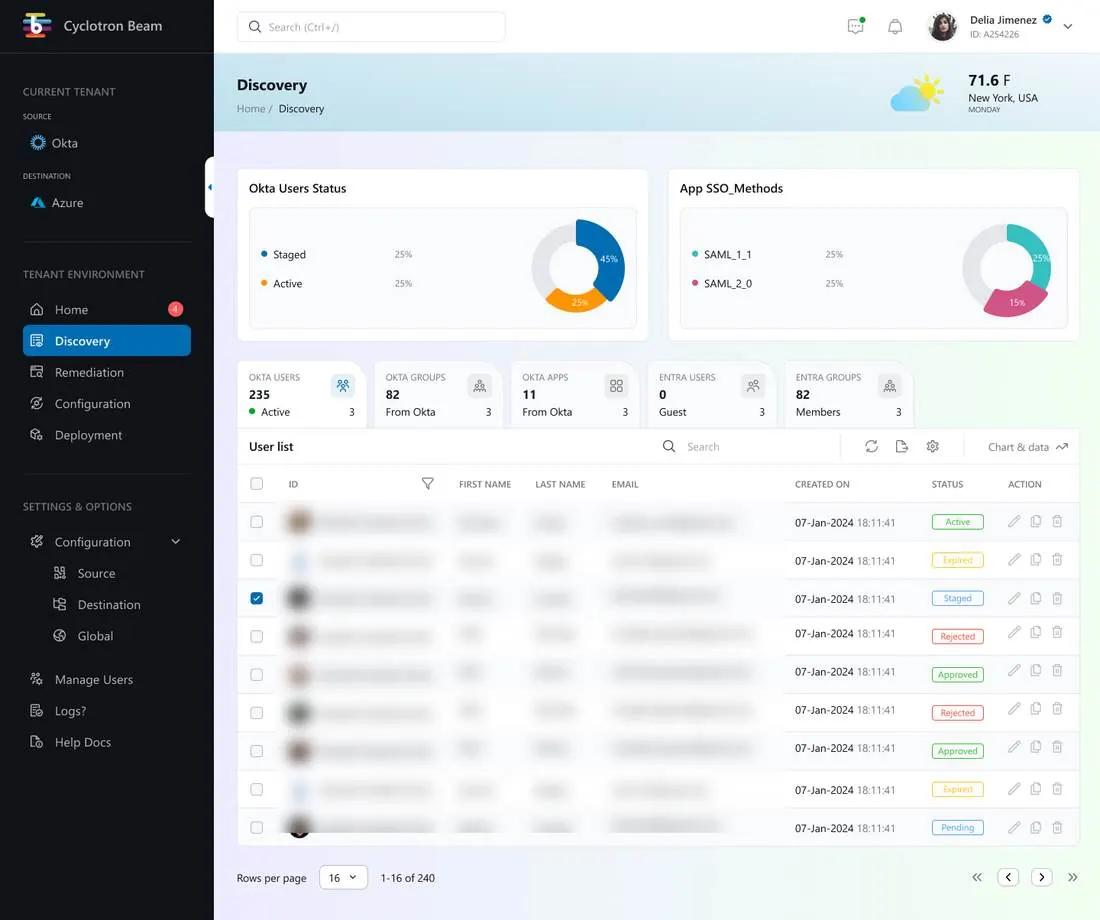The height and width of the screenshot is (920, 1100).
Task: Go to next page
Action: (x=1042, y=877)
